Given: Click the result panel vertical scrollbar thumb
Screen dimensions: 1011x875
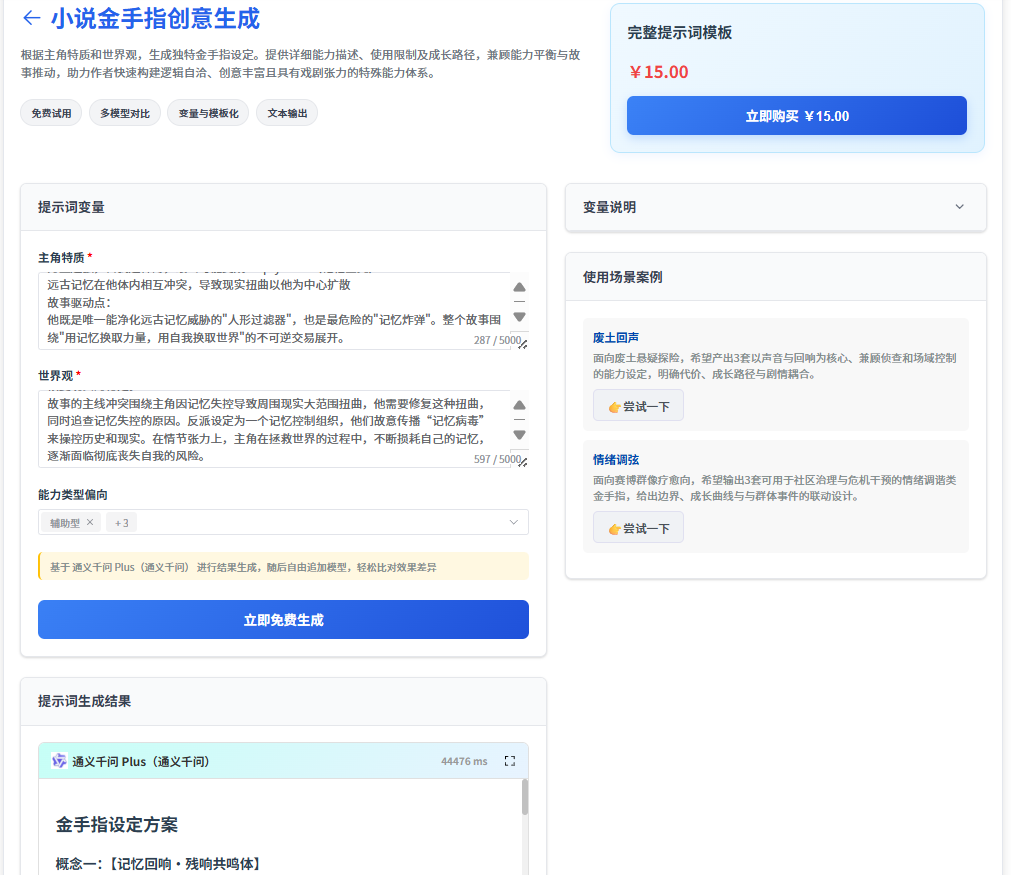Looking at the screenshot, I should point(525,797).
